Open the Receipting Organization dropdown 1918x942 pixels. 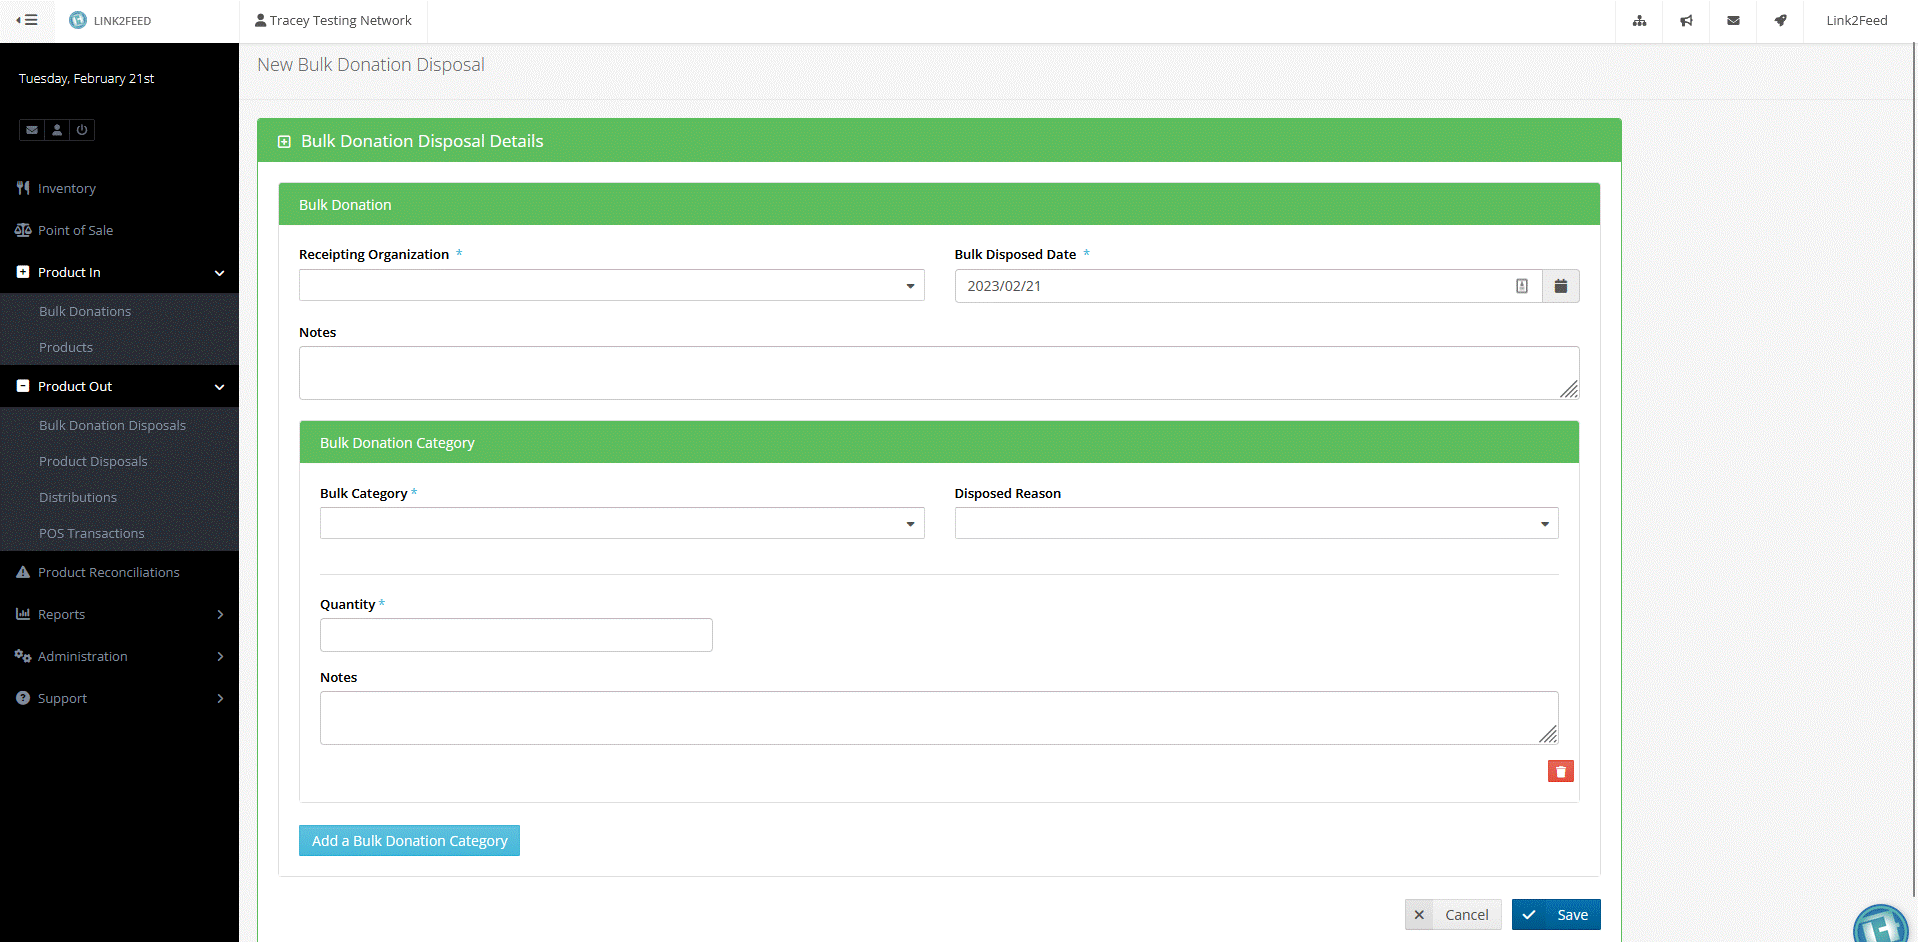point(611,286)
